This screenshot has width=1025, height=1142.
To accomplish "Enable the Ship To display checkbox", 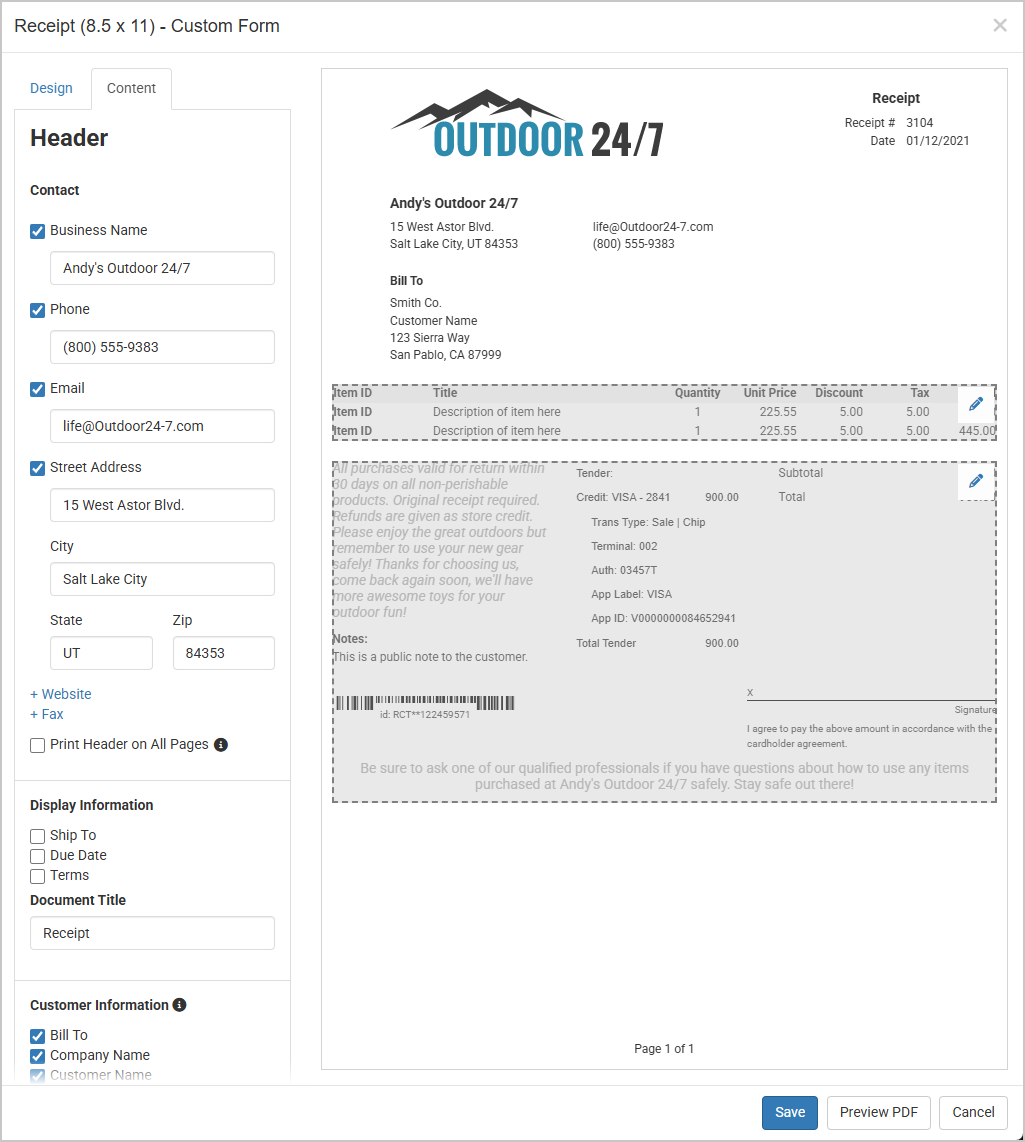I will coord(37,835).
